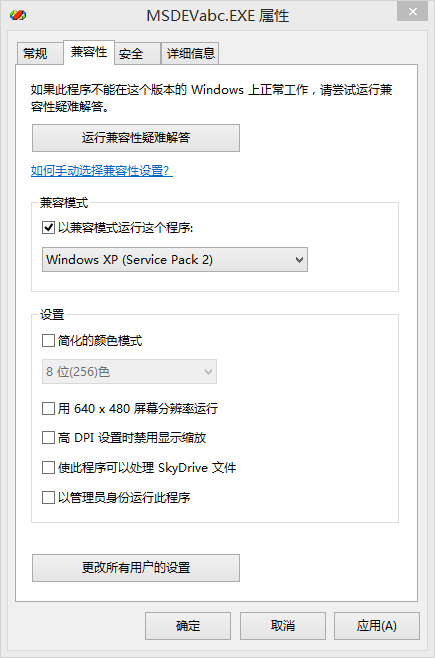Click the 应用(A) button
This screenshot has width=435, height=658.
pos(377,626)
